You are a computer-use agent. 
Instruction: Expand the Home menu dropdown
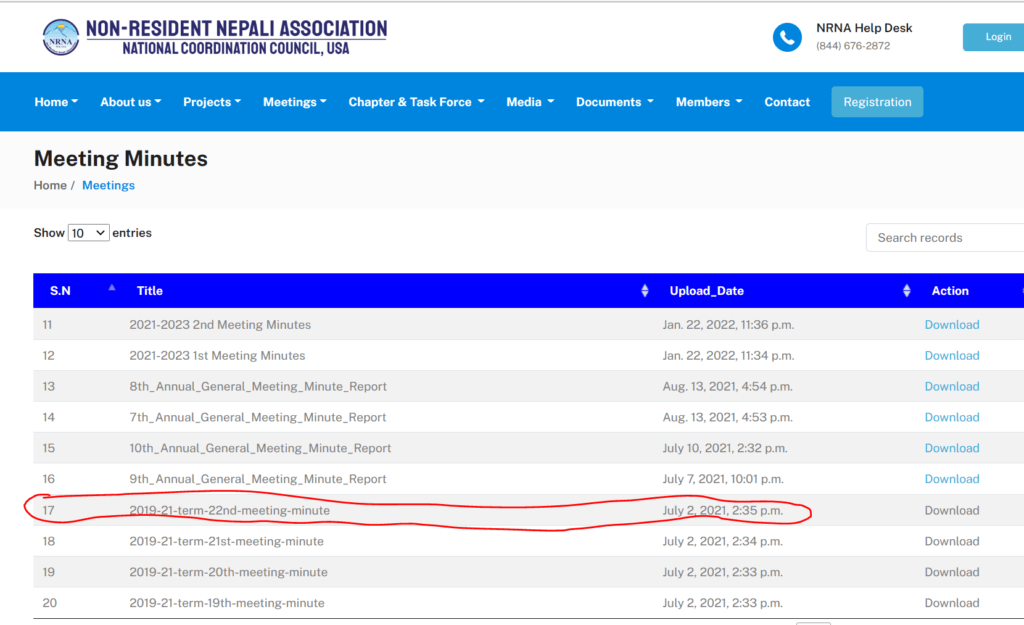tap(56, 102)
